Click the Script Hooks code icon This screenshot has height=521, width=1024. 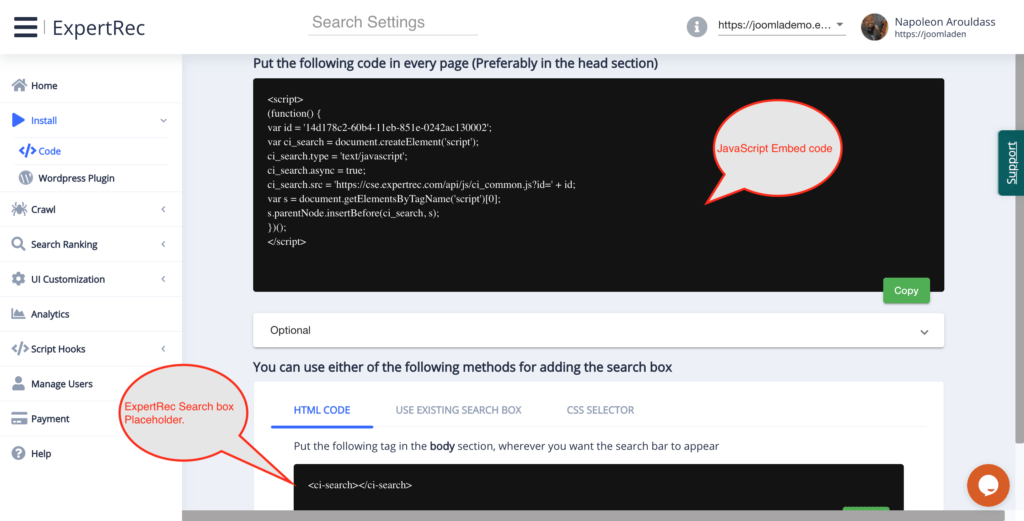[20, 349]
